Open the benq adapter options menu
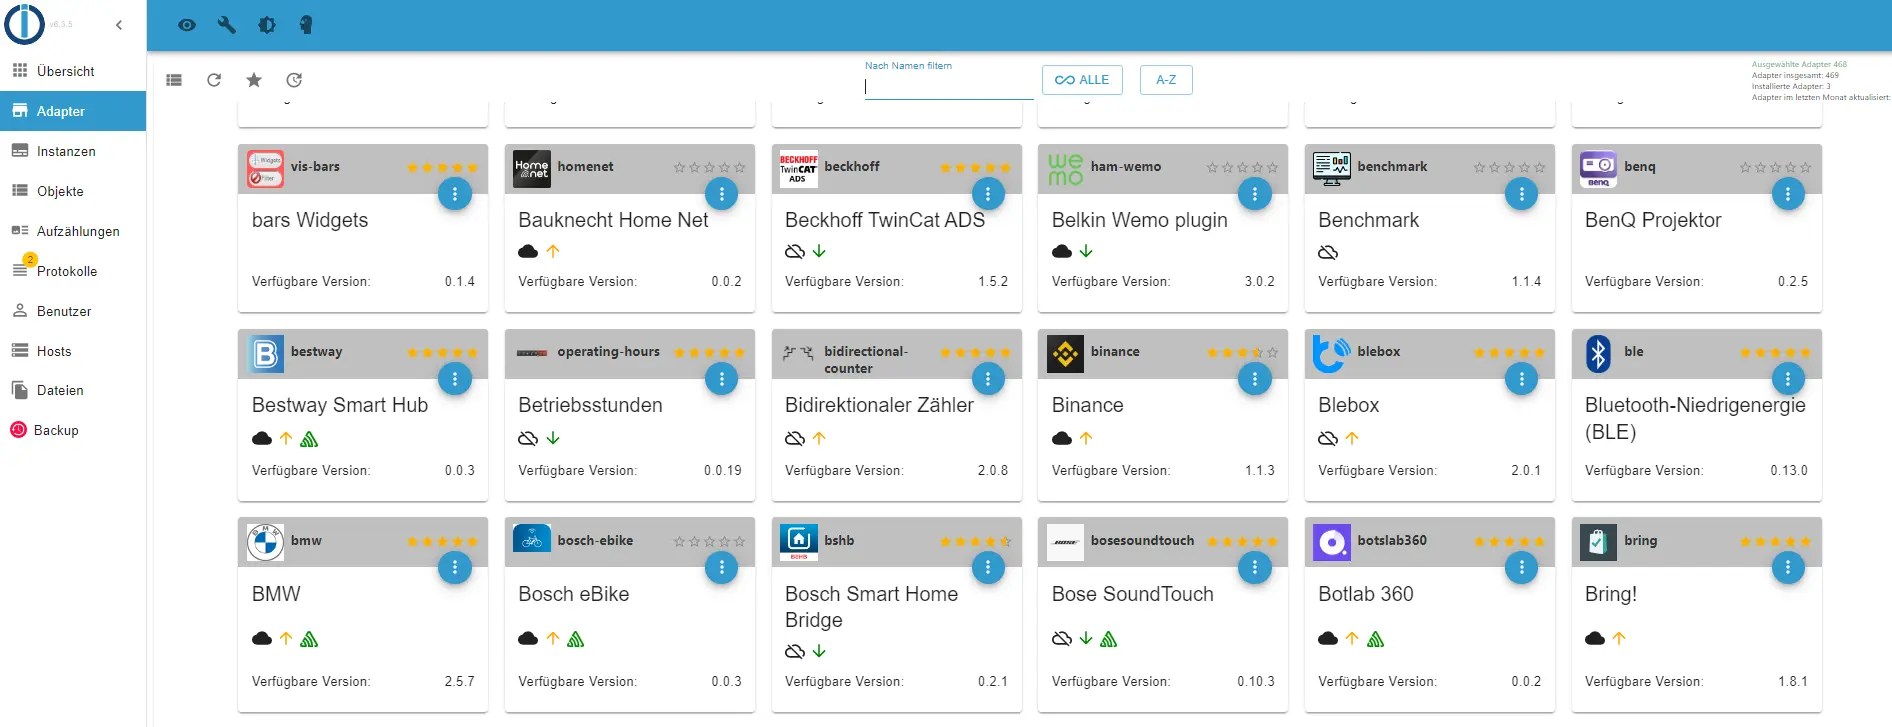 [x=1788, y=194]
